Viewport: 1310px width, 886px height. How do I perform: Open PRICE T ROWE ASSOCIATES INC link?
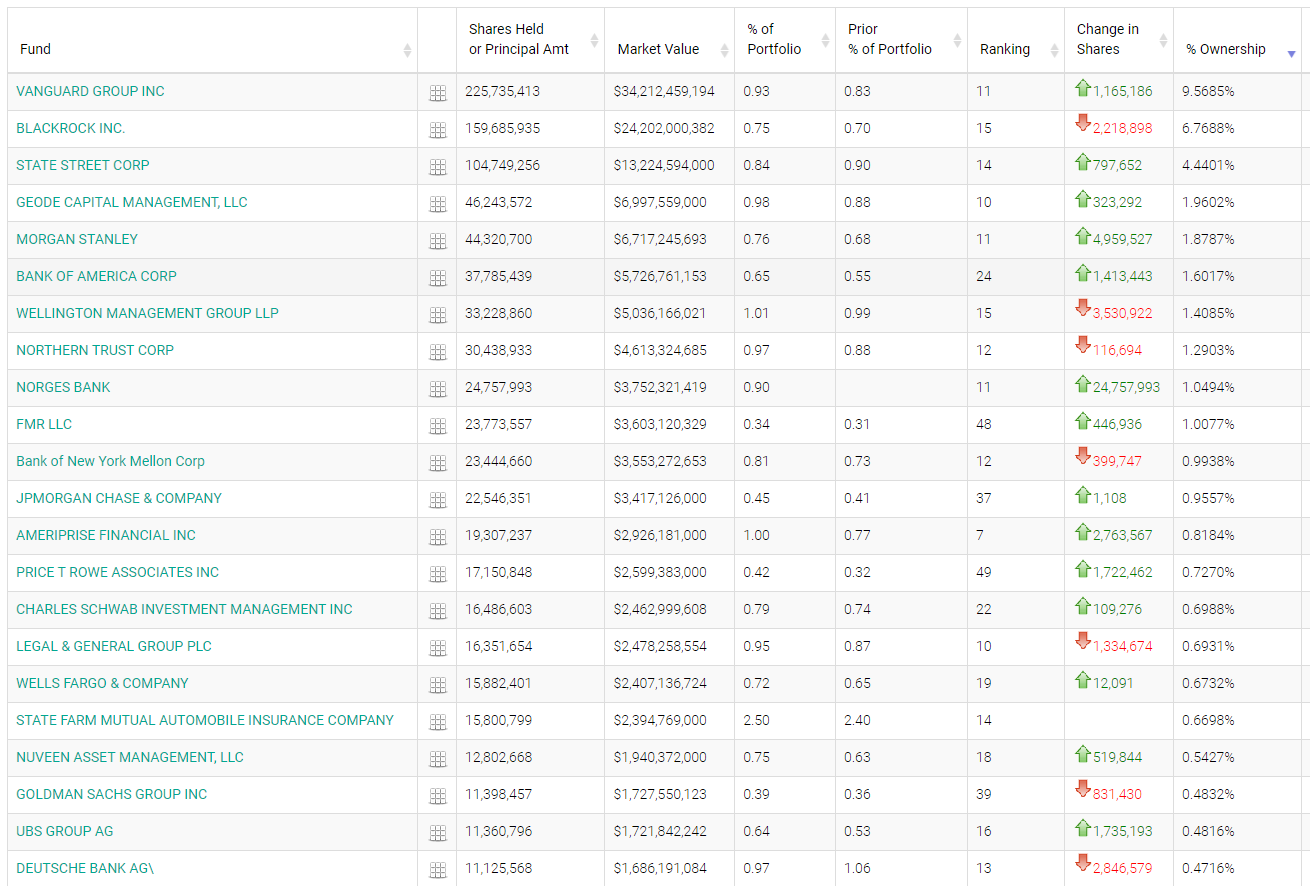coord(117,572)
